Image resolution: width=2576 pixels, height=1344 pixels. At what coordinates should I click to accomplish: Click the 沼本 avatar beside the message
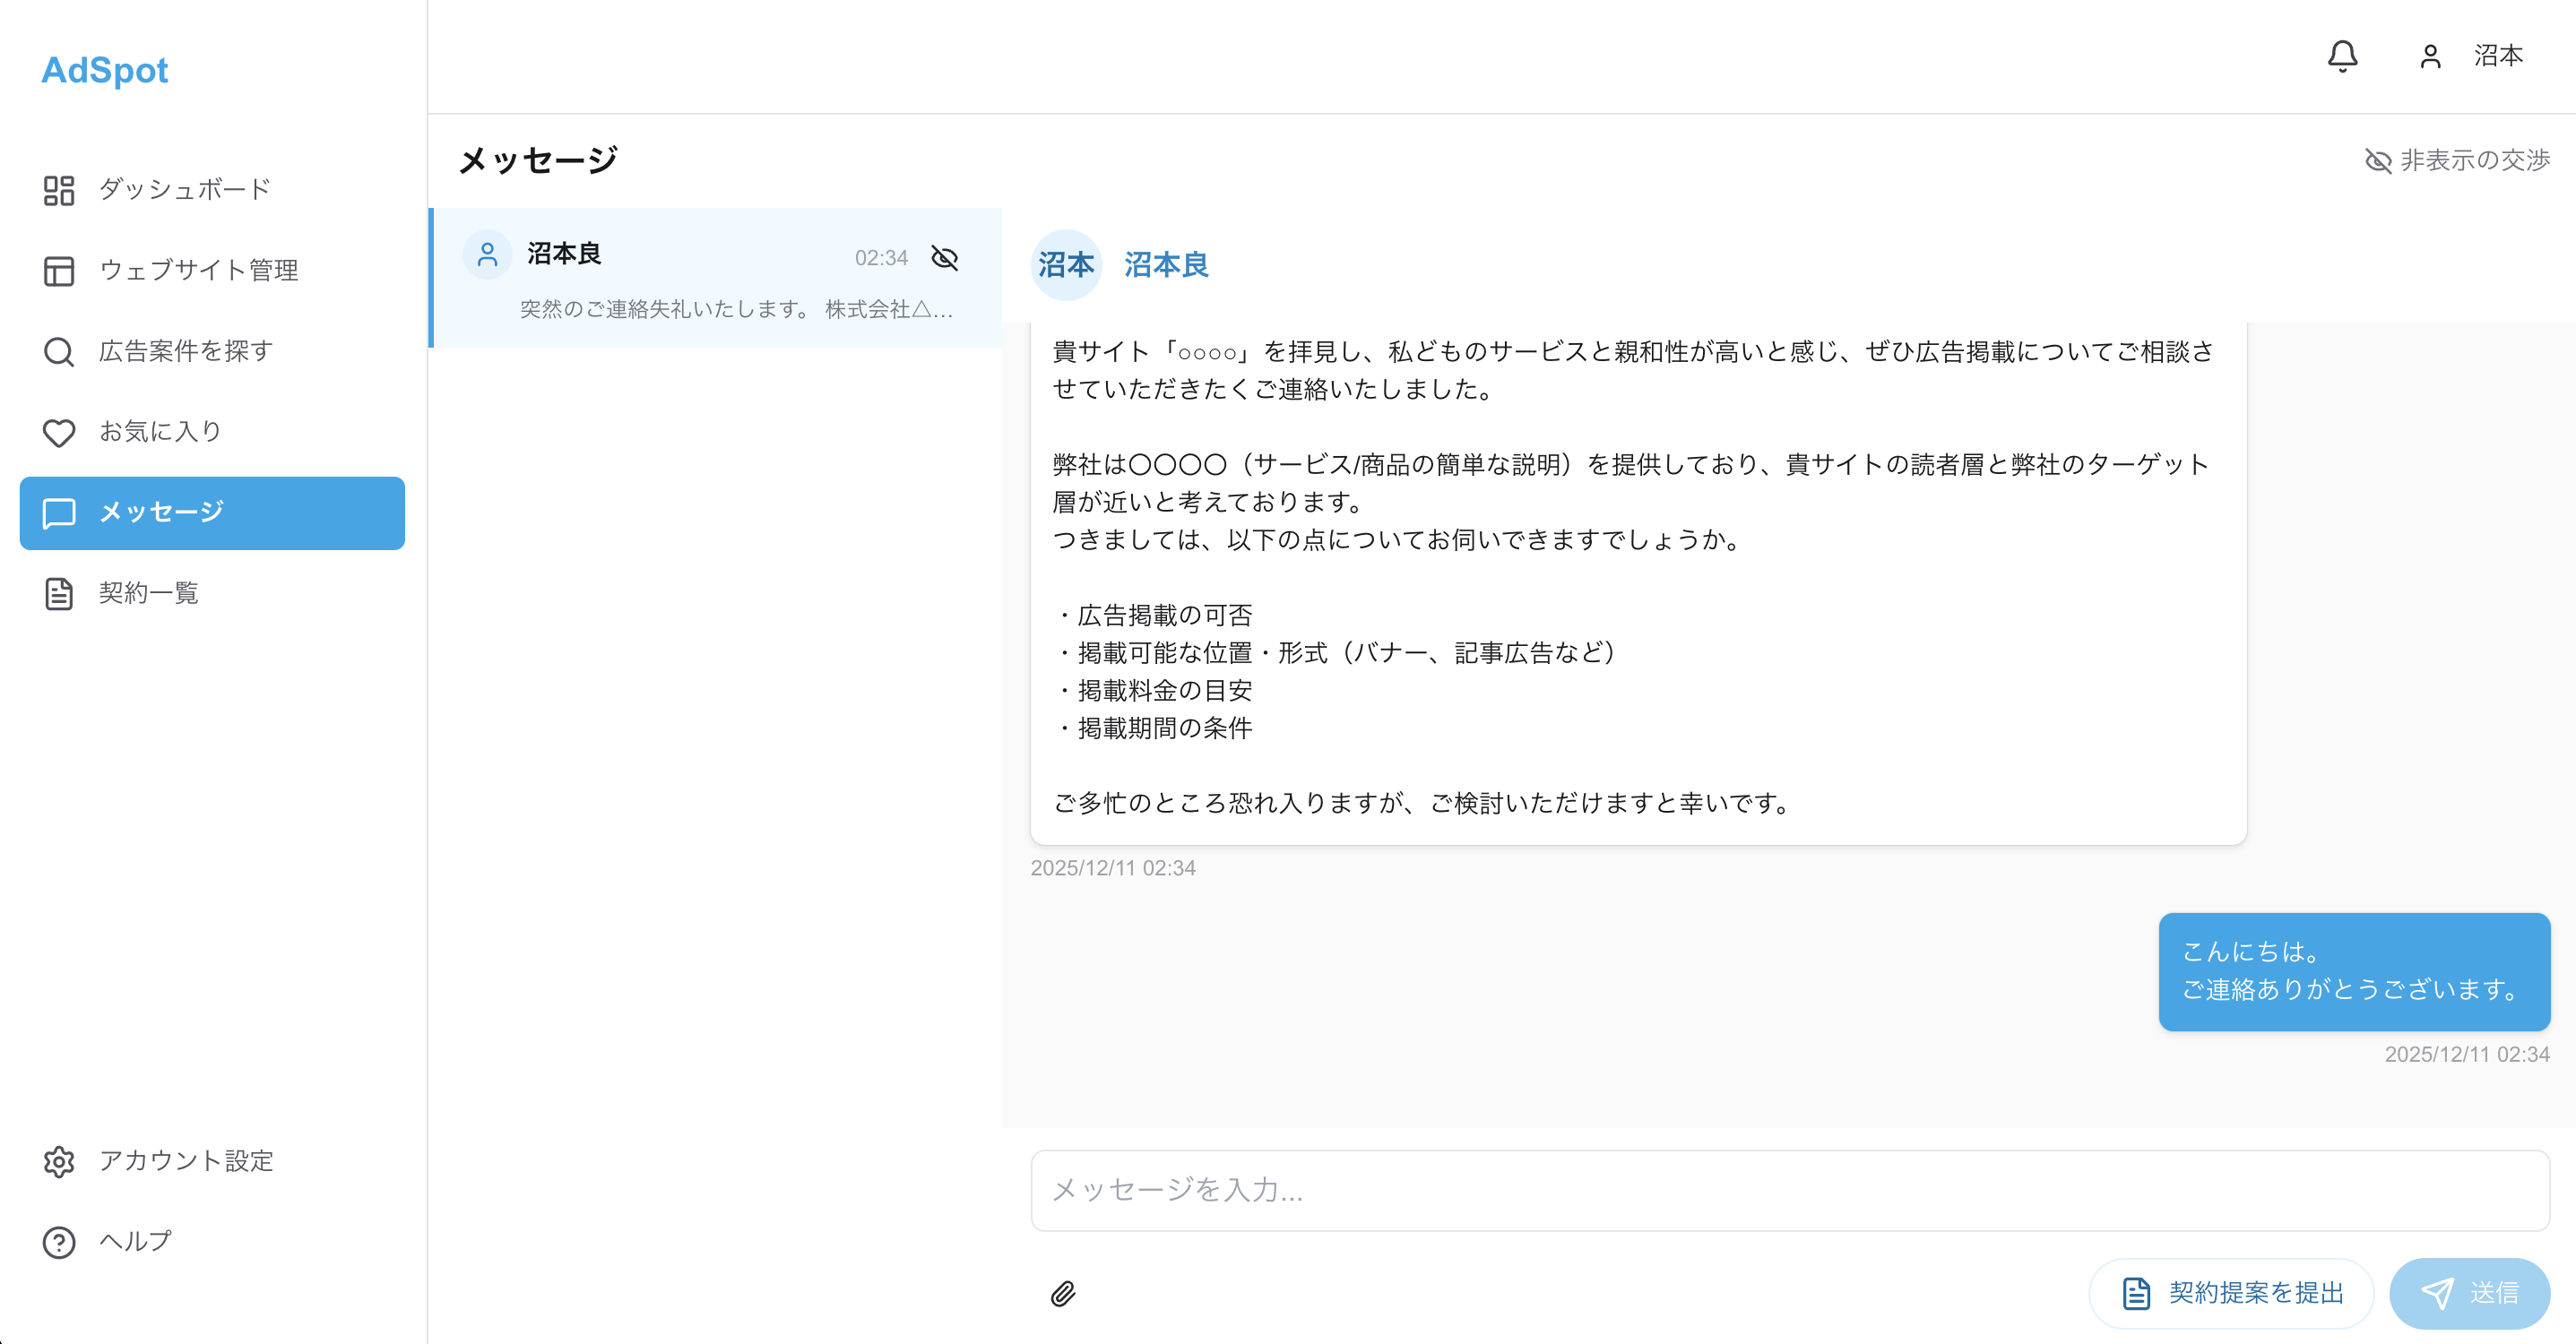tap(1066, 266)
